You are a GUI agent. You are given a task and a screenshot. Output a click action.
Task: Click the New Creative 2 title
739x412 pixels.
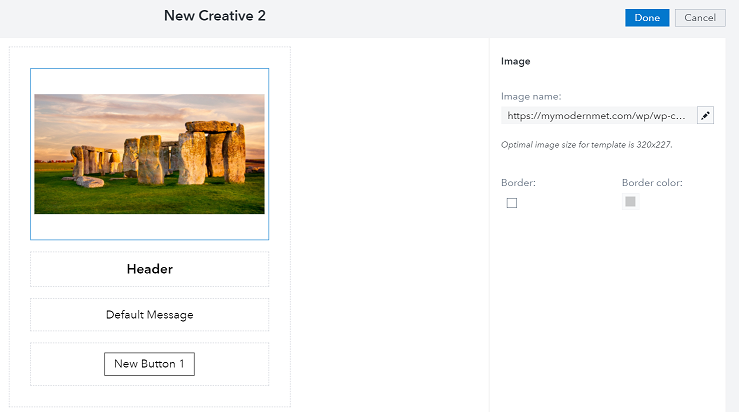[215, 16]
